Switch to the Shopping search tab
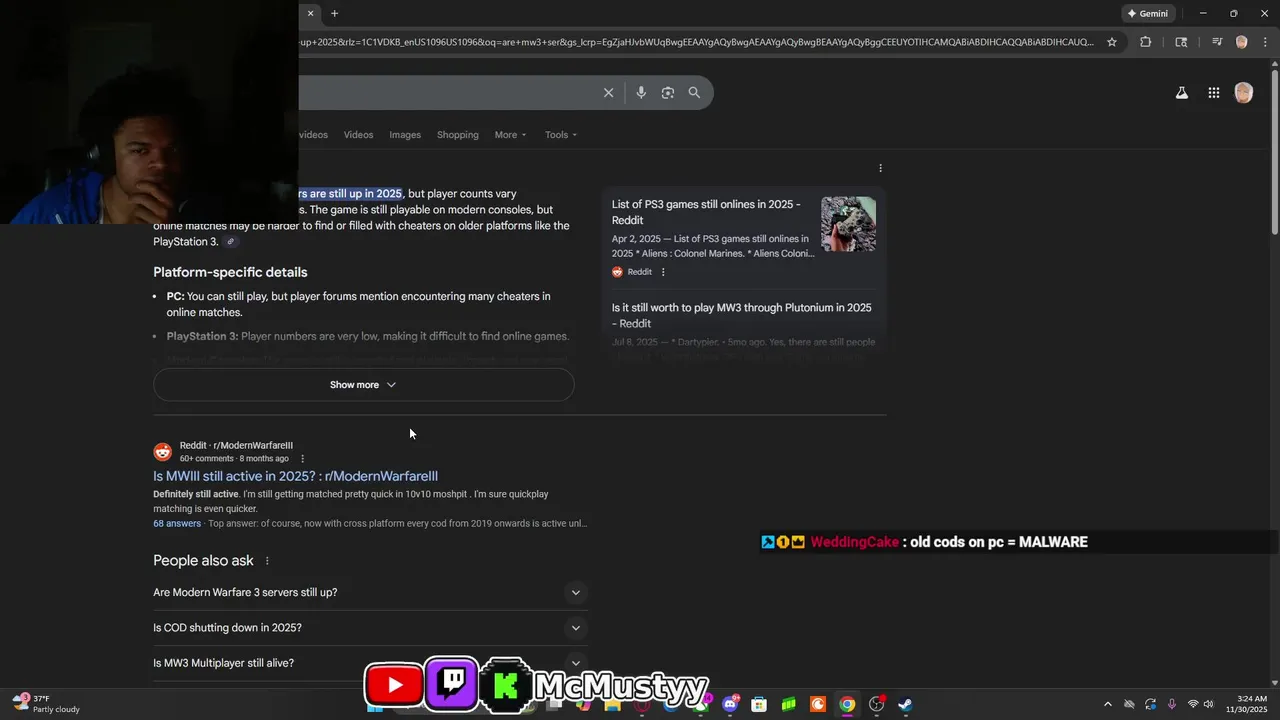 point(458,135)
